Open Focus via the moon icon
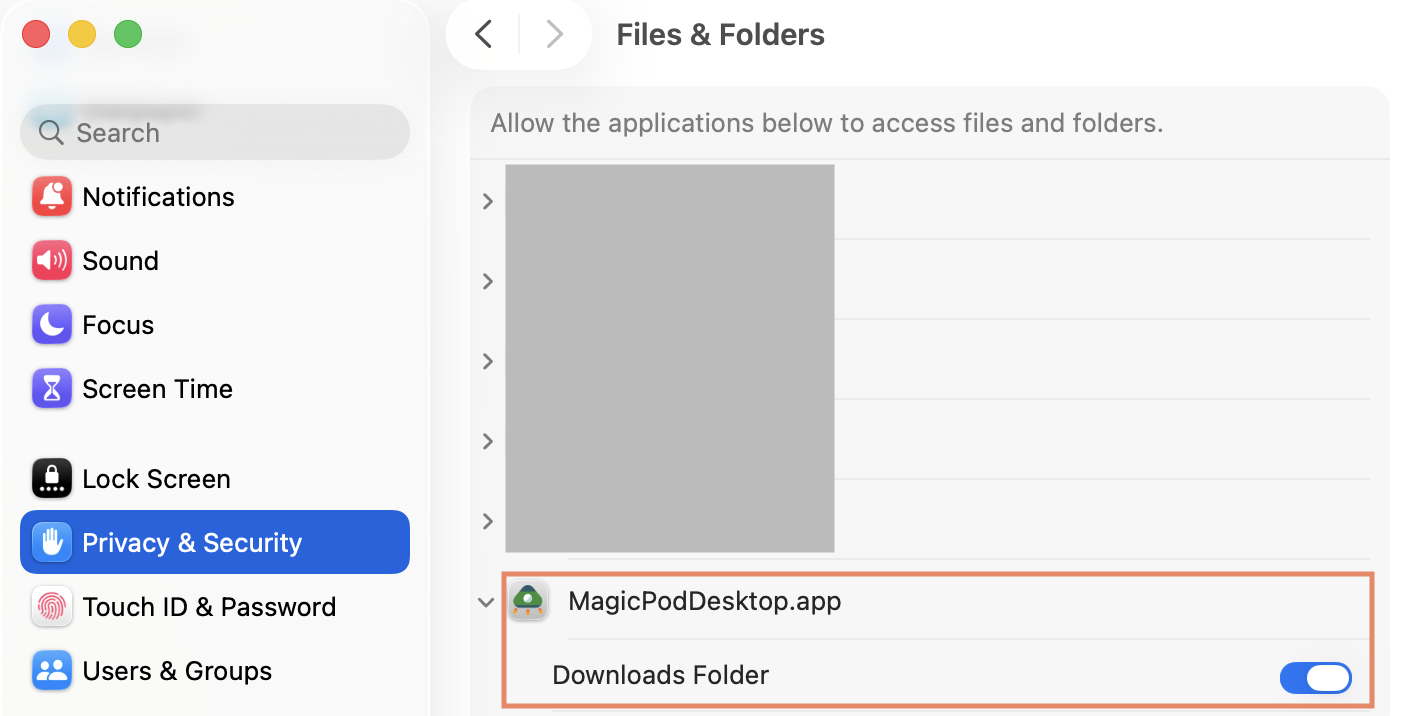This screenshot has width=1410, height=716. [x=52, y=325]
